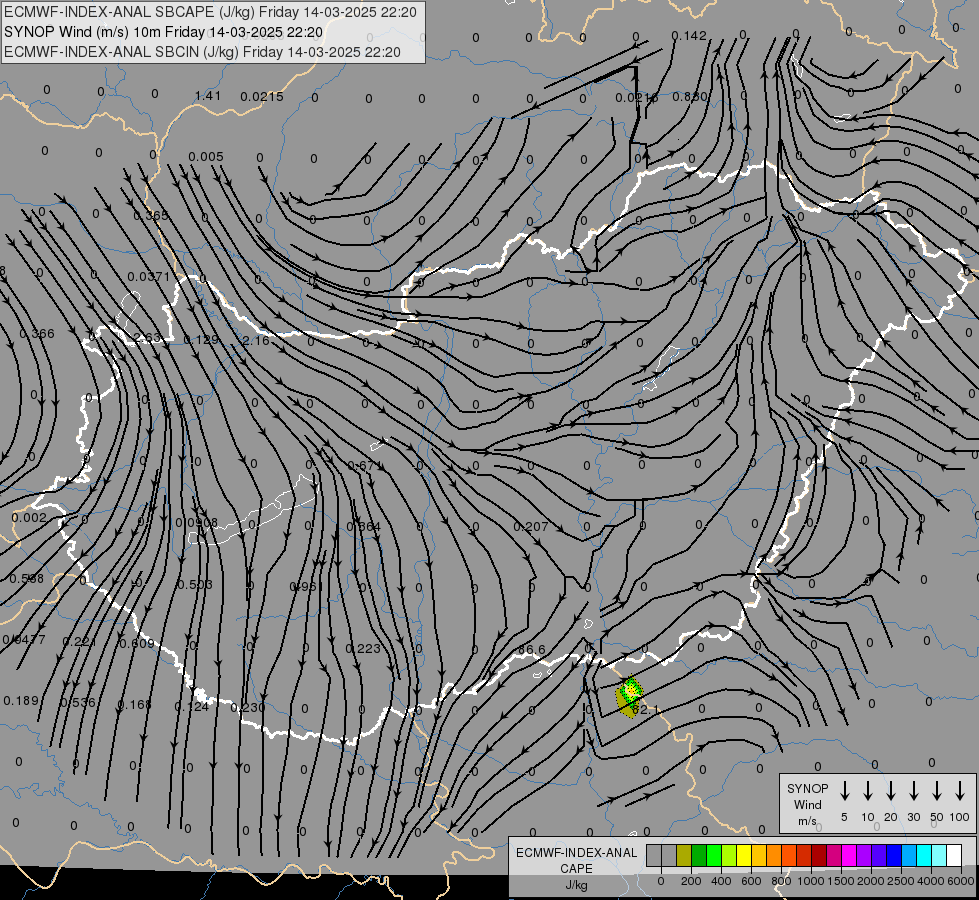This screenshot has height=900, width=979.
Task: Click the 100 m/s wind arrow in legend
Action: click(960, 790)
